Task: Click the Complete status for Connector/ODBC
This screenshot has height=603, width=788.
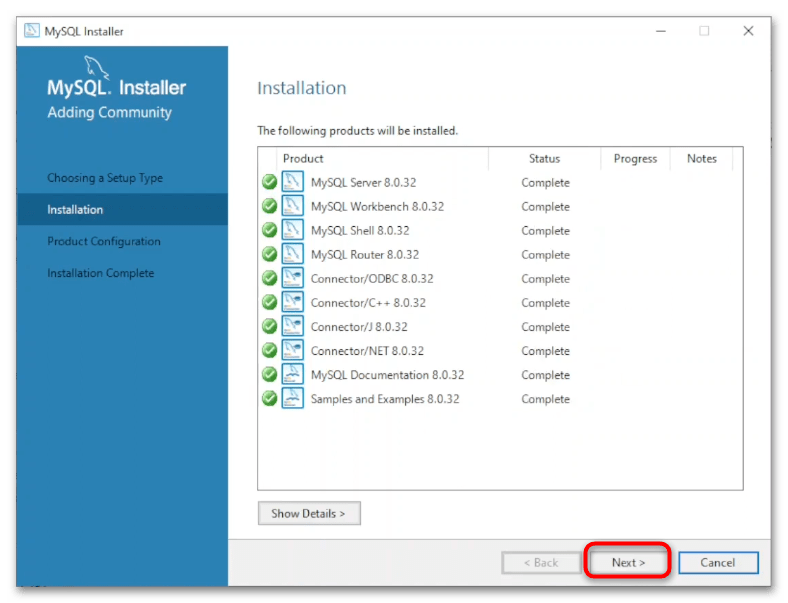Action: pos(545,279)
